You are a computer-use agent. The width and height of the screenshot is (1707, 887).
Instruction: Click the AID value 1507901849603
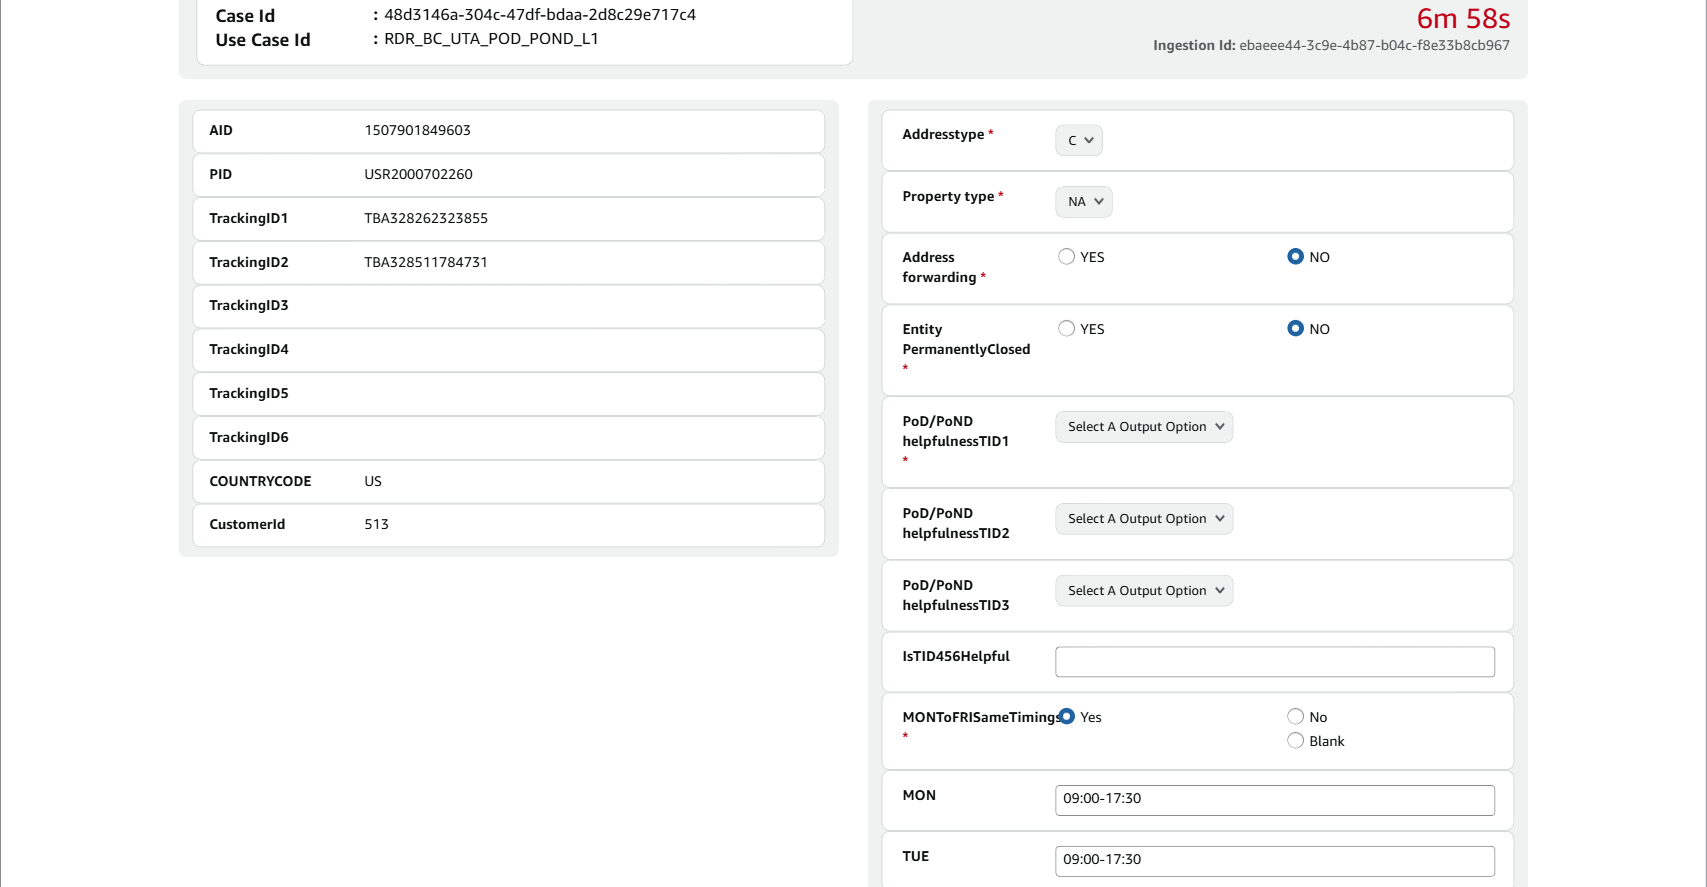point(417,131)
